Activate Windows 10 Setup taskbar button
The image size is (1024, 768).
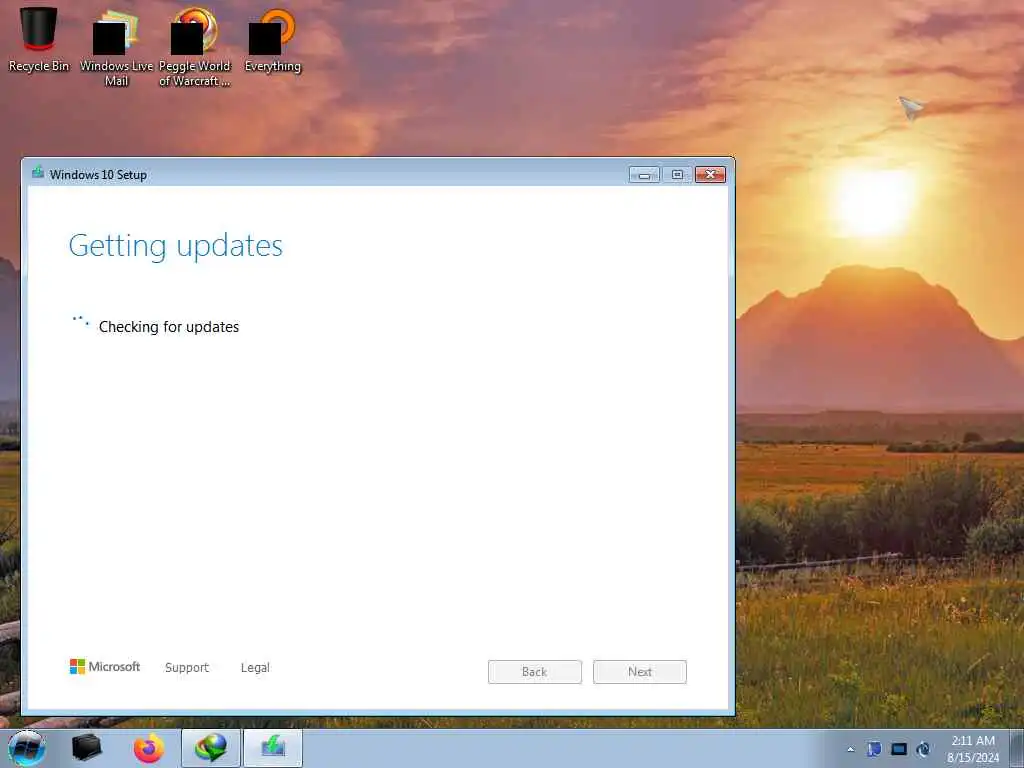[273, 748]
